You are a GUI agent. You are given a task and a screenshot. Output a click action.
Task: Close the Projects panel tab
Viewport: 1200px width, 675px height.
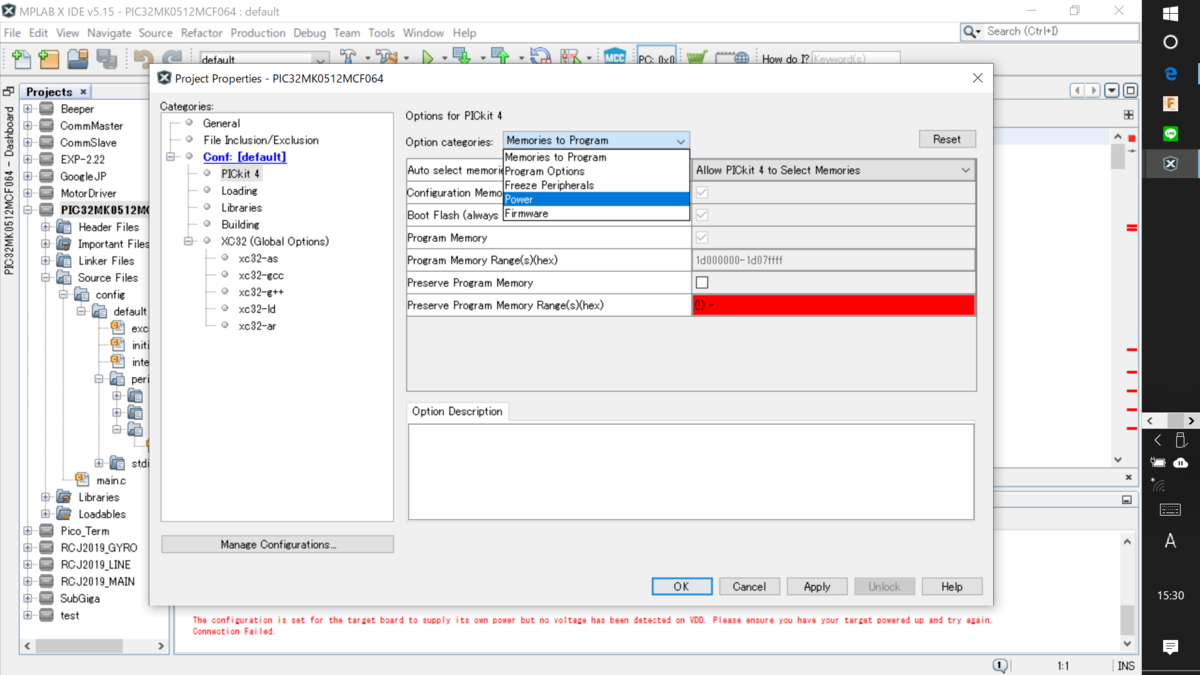coord(84,92)
